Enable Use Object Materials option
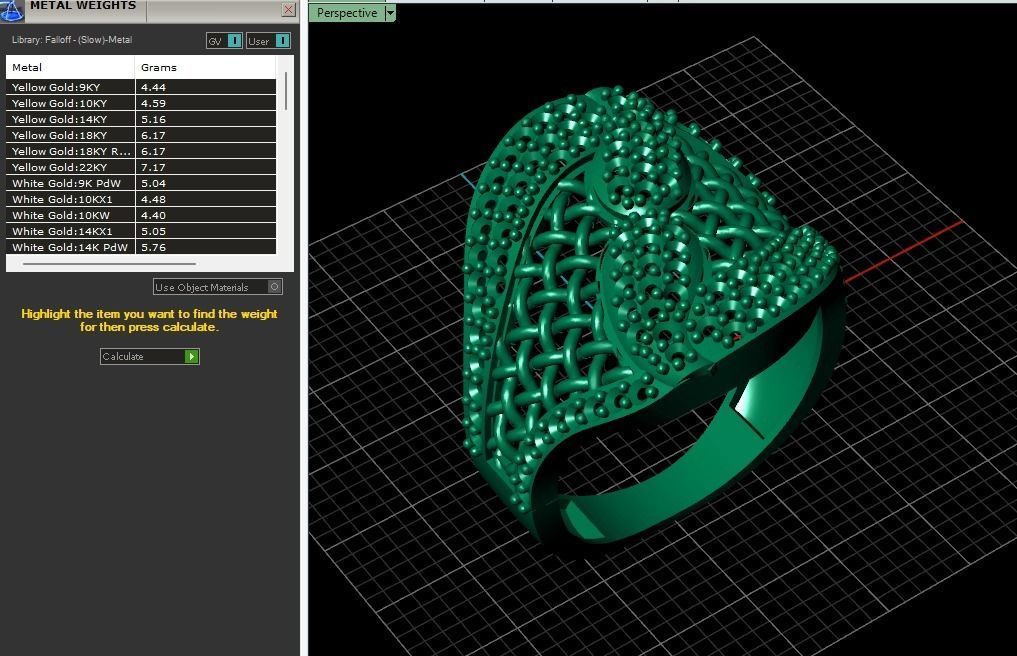This screenshot has width=1017, height=656. click(218, 287)
